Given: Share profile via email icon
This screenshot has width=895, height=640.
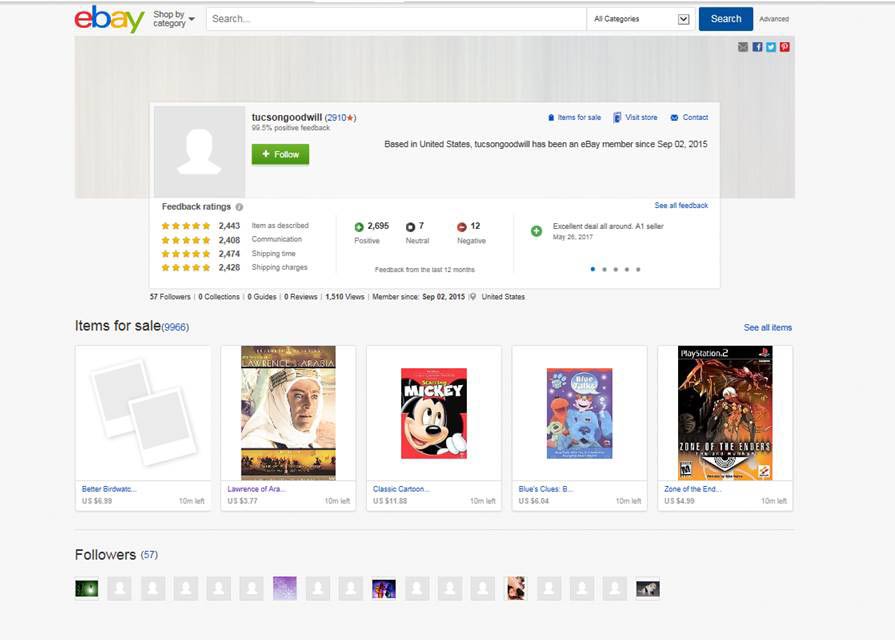Looking at the screenshot, I should pyautogui.click(x=743, y=47).
